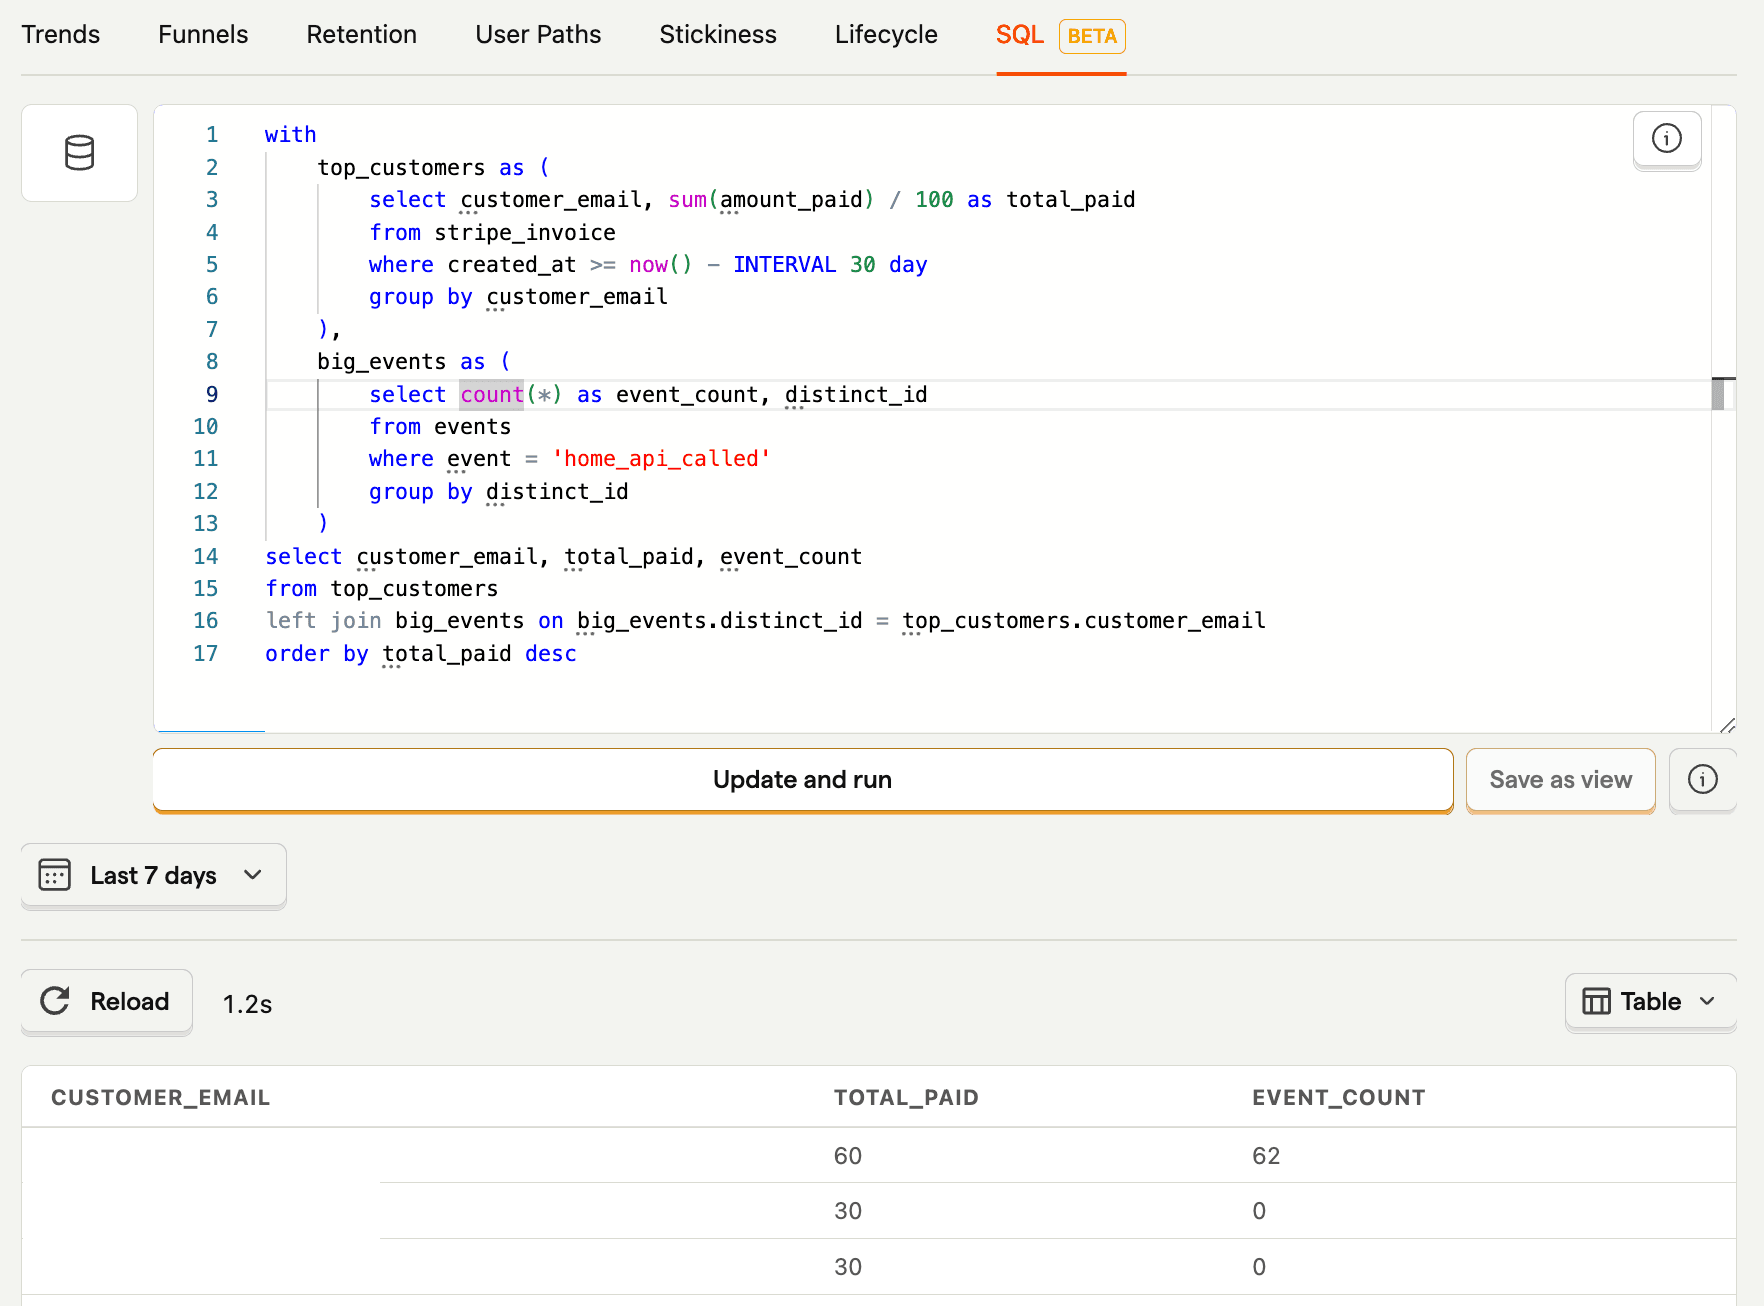The width and height of the screenshot is (1764, 1306).
Task: Click 'big_events' on line 8
Action: [x=381, y=361]
